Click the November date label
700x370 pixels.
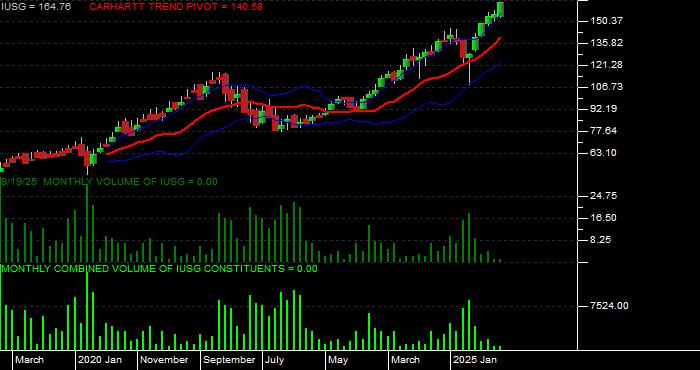165,360
